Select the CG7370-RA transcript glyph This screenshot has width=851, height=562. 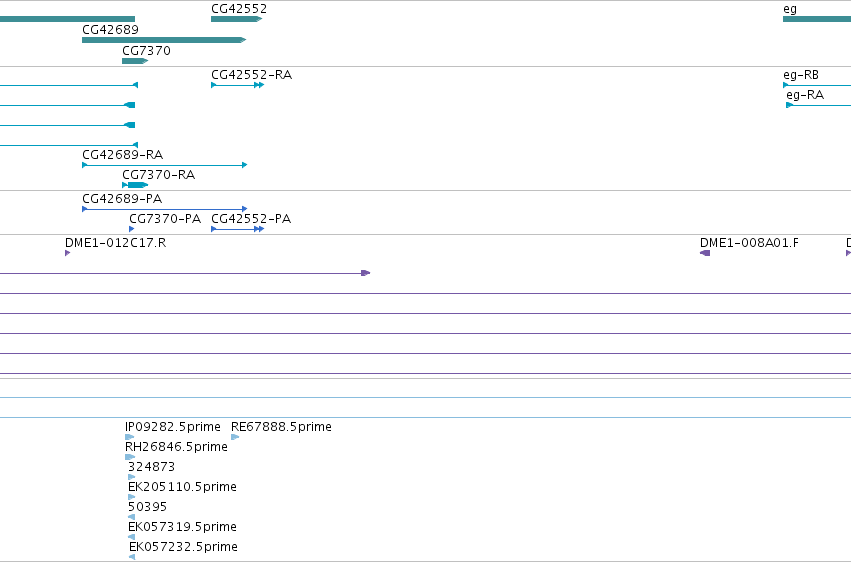click(135, 185)
